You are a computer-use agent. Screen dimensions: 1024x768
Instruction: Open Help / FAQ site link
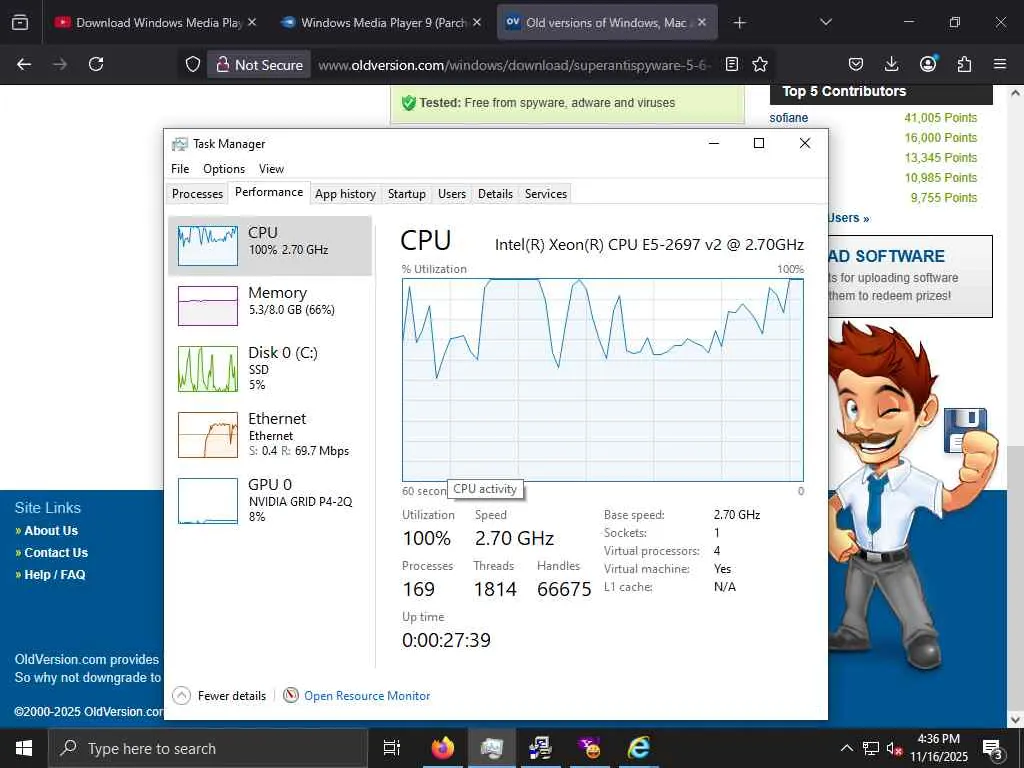55,575
